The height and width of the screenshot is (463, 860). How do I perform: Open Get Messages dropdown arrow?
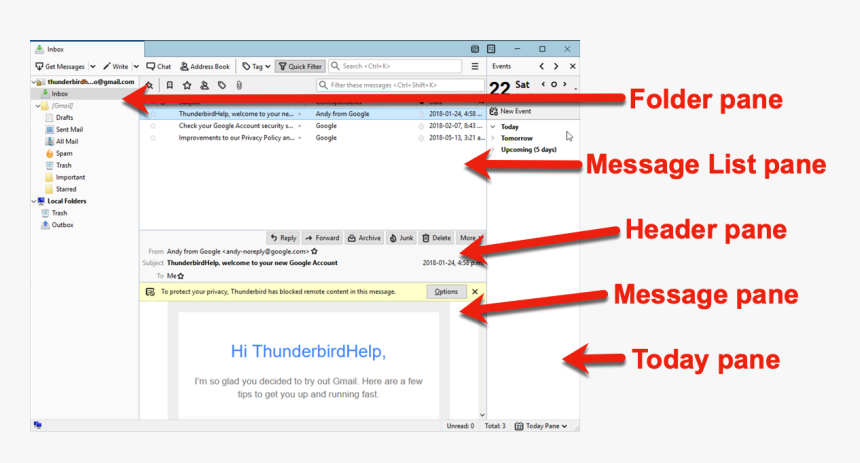tap(93, 66)
